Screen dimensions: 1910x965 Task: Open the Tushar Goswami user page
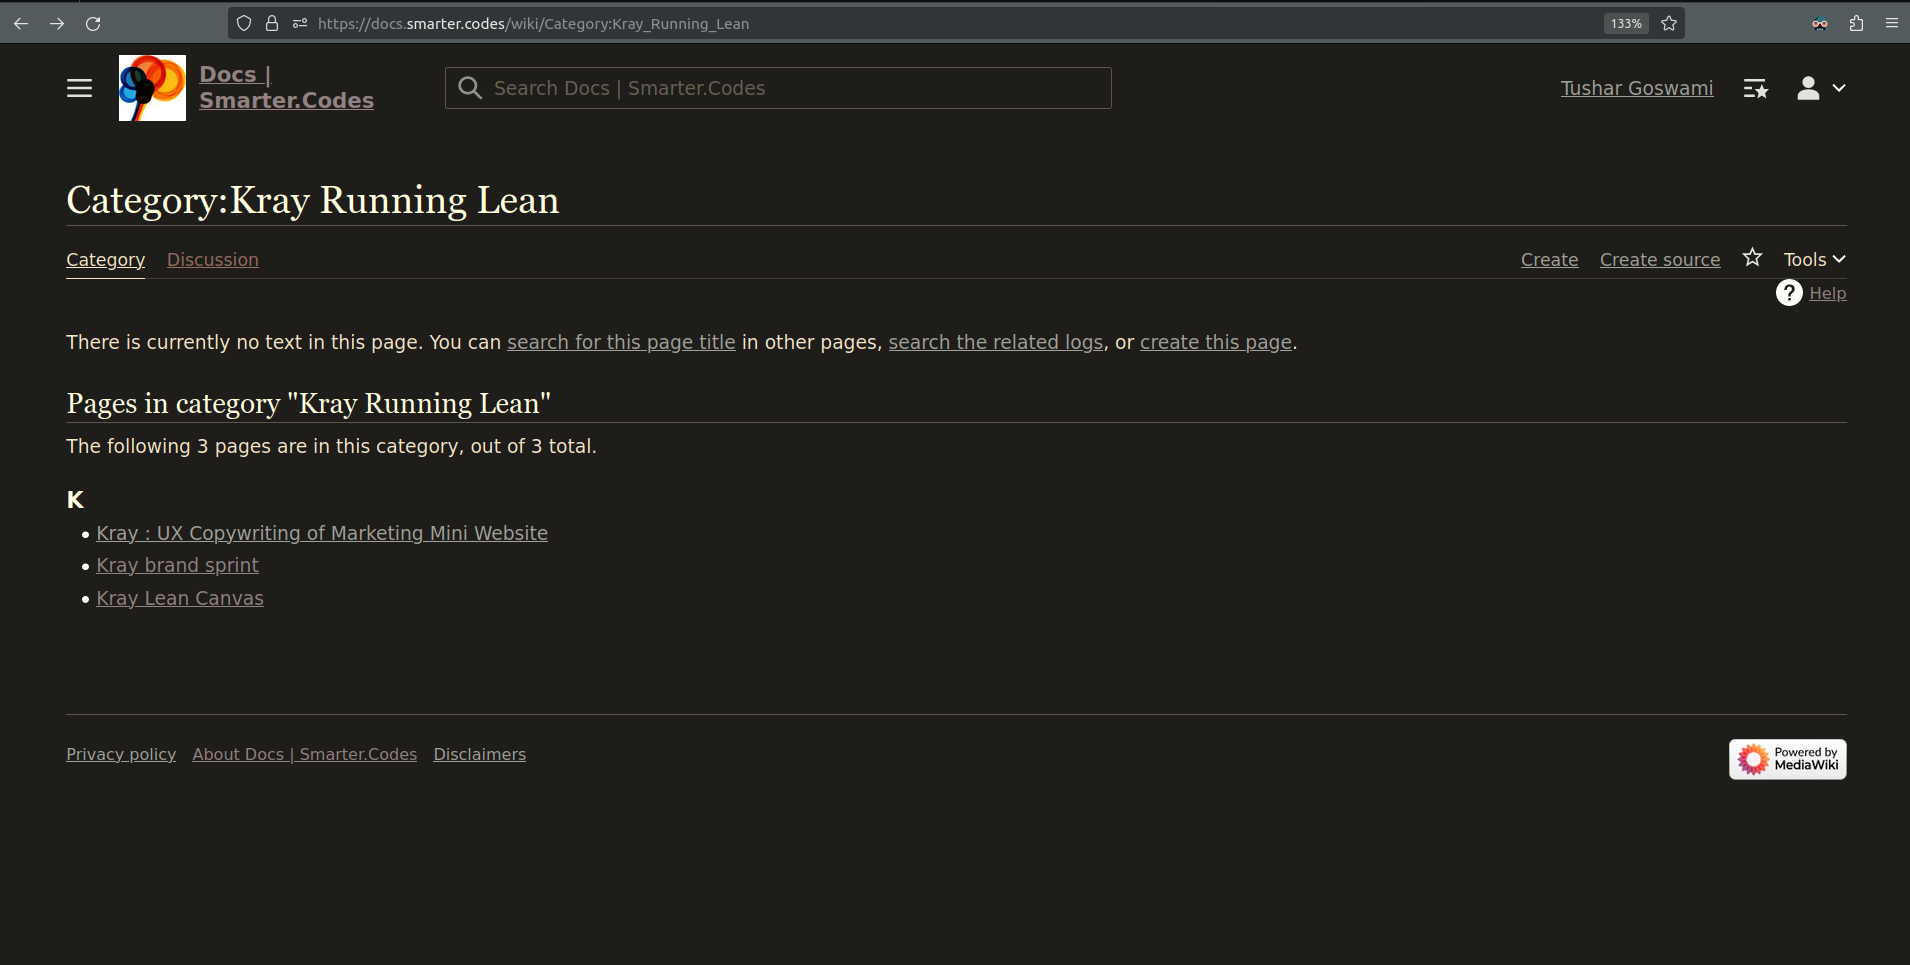coord(1637,88)
